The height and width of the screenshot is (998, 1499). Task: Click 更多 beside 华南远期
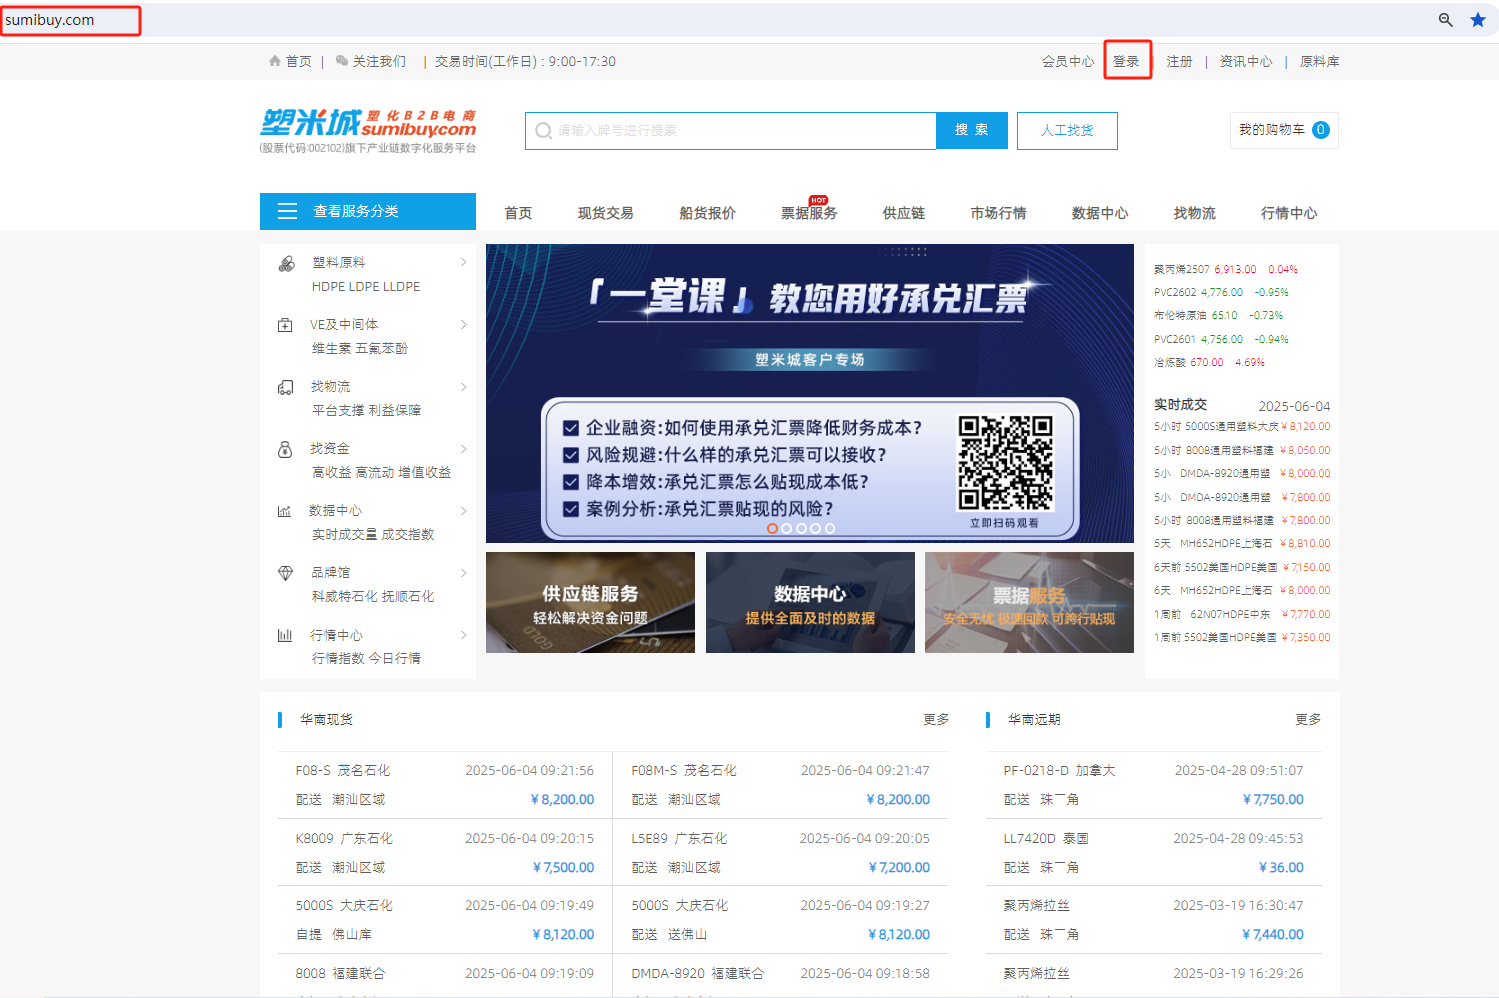point(1308,719)
